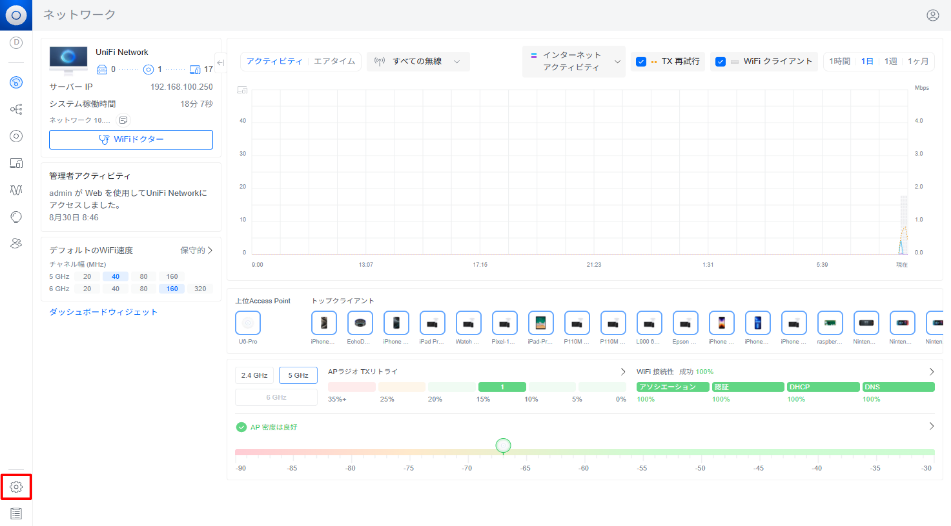
Task: Open the system log icon below the gear
Action: pyautogui.click(x=16, y=513)
